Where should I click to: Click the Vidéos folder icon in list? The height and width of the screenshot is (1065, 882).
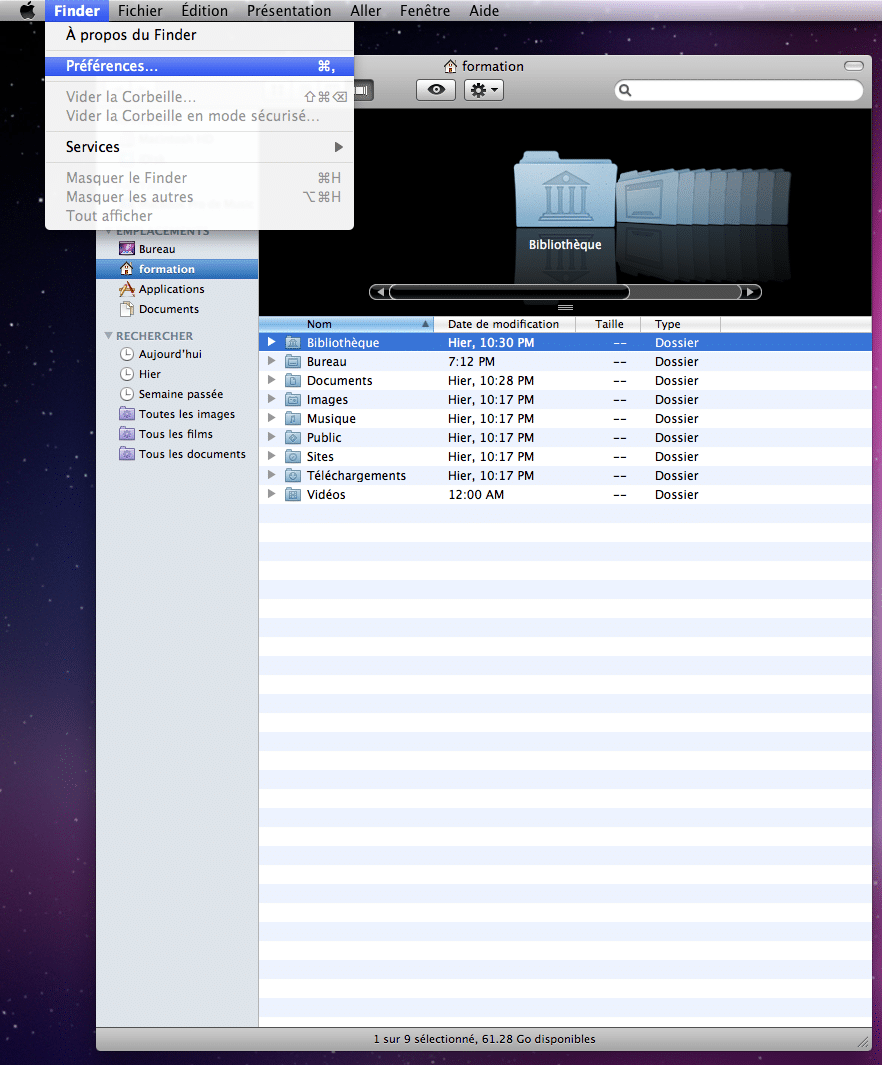click(x=293, y=494)
